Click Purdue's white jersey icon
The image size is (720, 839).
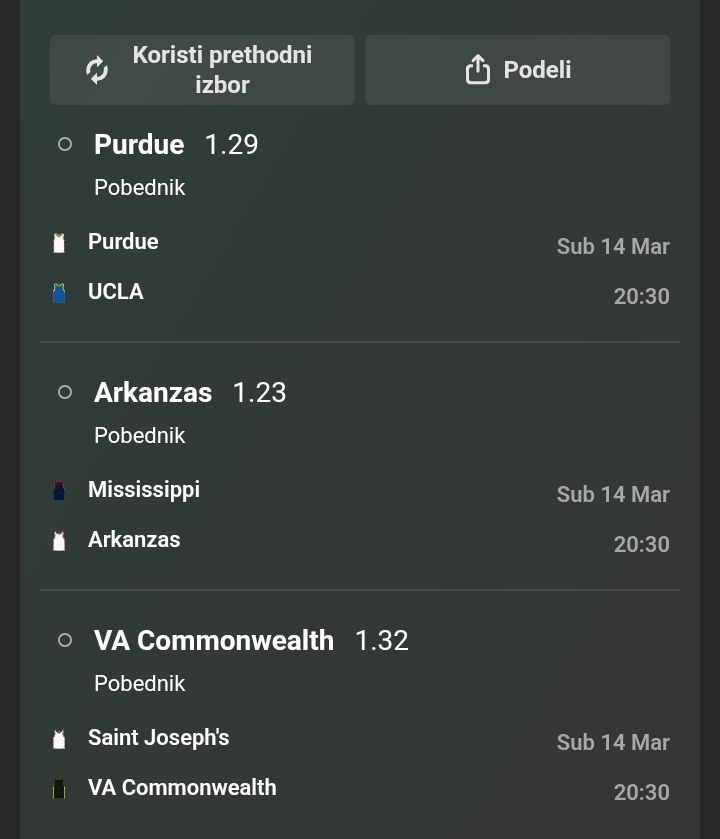click(59, 243)
